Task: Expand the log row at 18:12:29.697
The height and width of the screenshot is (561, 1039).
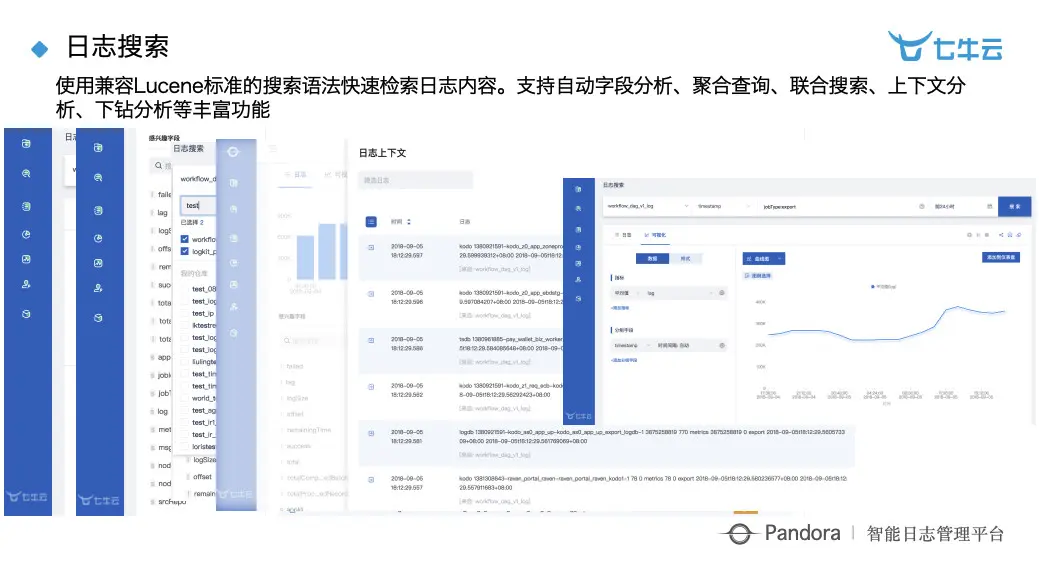Action: [371, 247]
